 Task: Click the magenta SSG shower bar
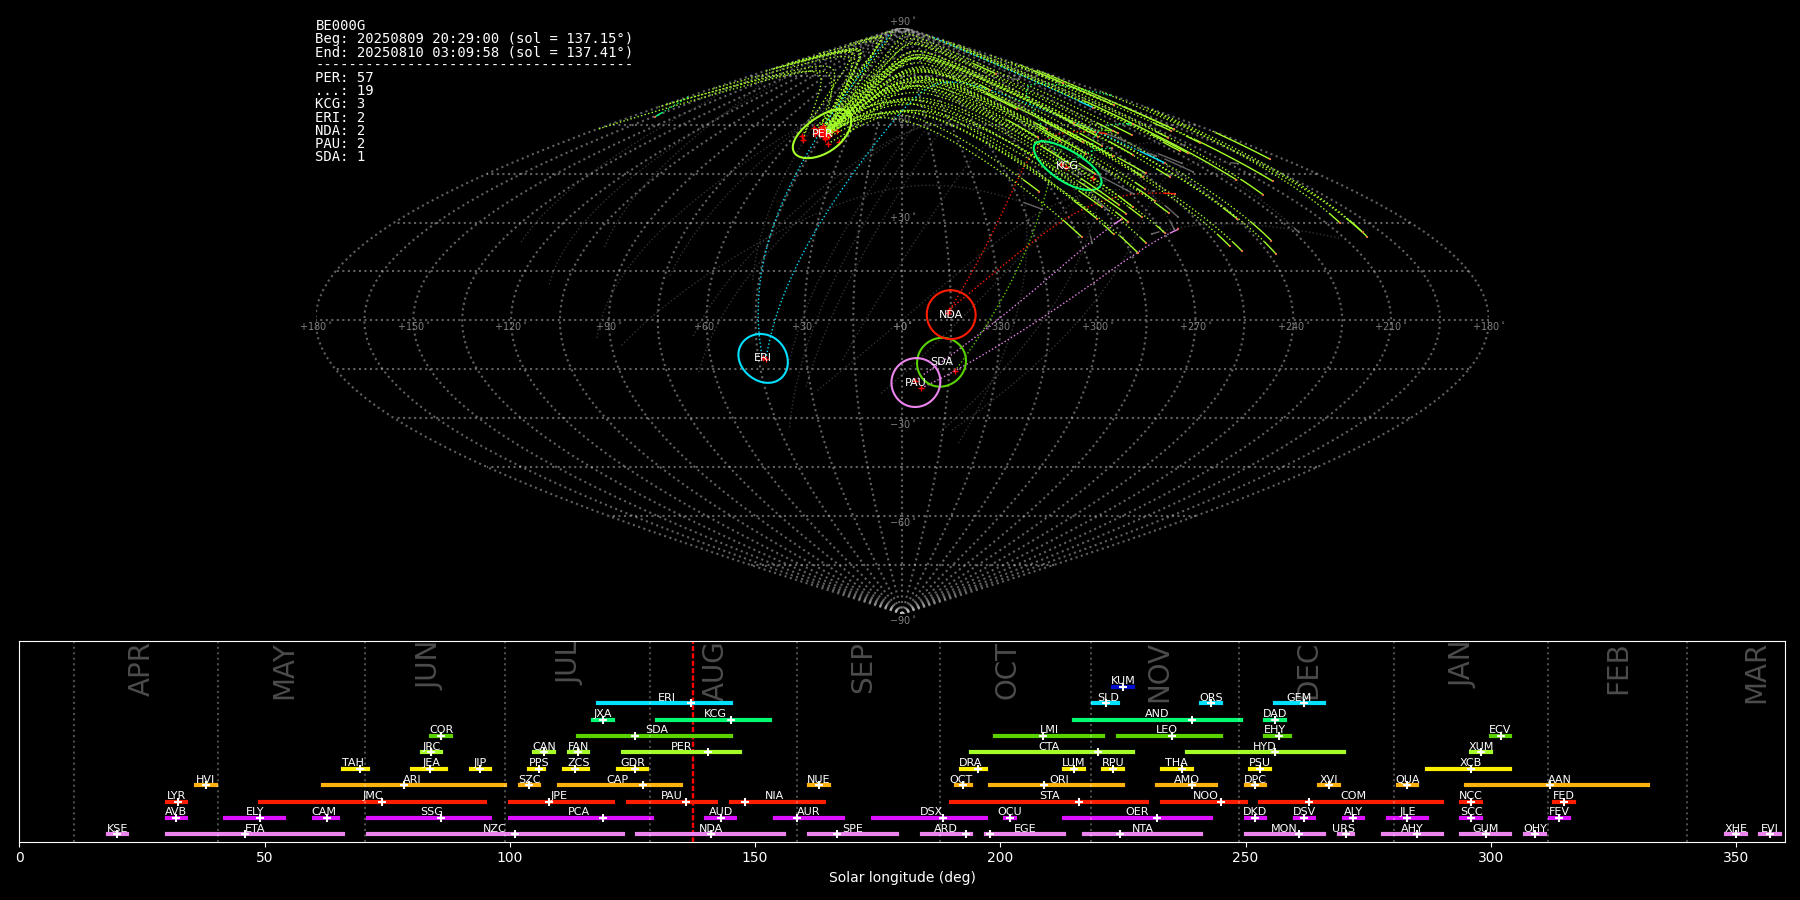[x=429, y=818]
